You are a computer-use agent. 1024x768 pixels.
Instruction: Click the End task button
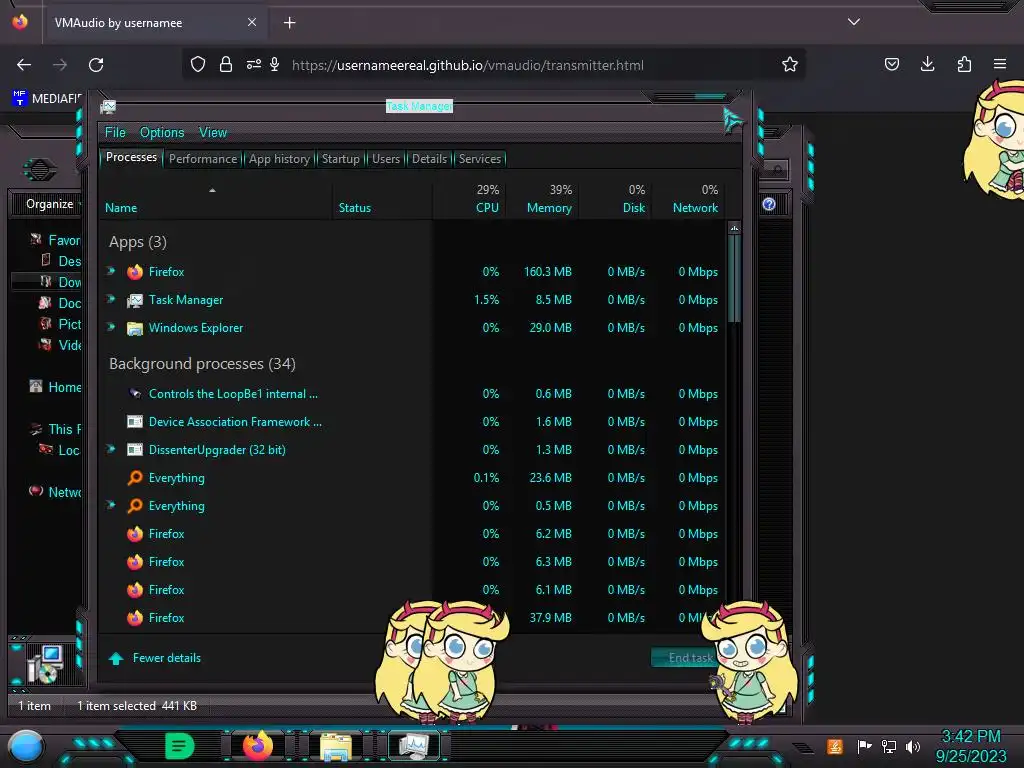coord(684,658)
